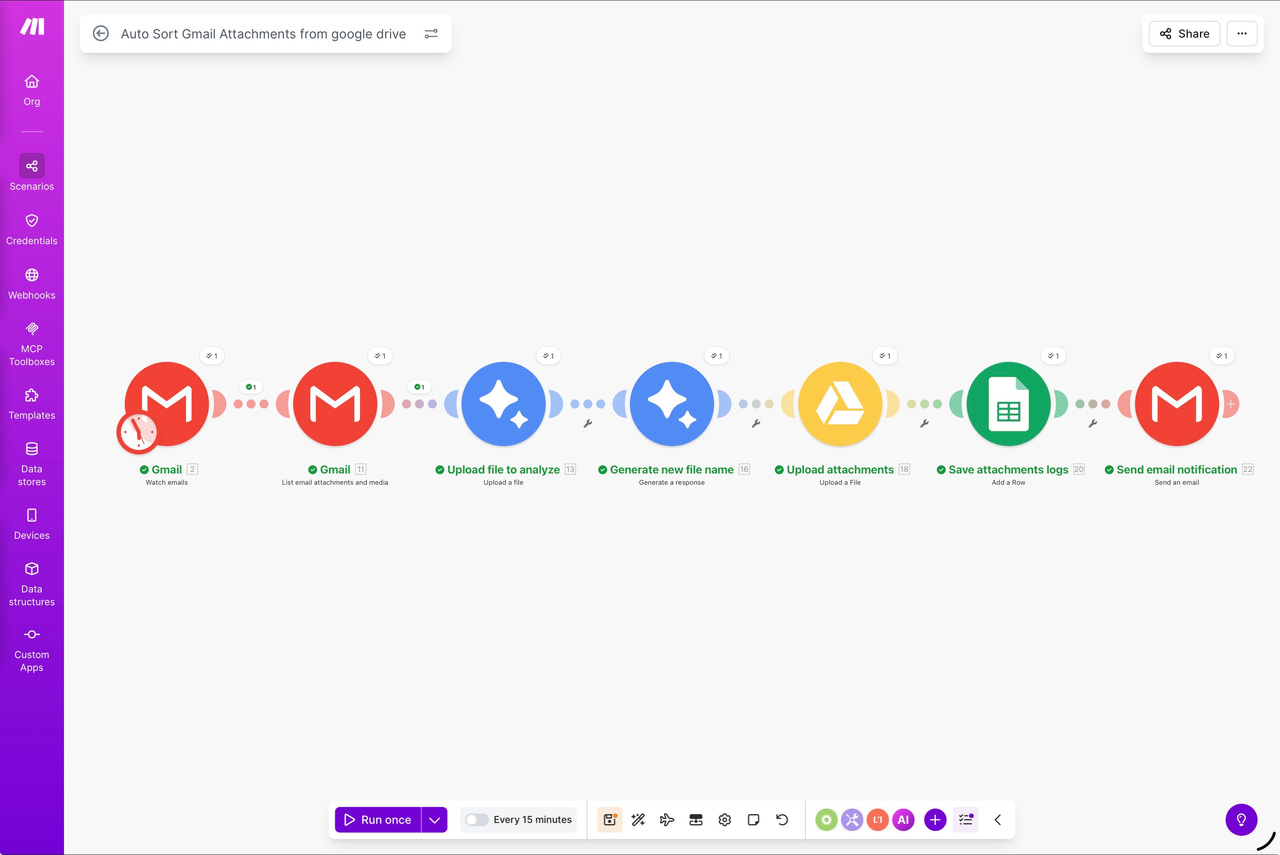Screen dimensions: 1280x855
Task: Open explain flow airplane icon
Action: click(667, 820)
